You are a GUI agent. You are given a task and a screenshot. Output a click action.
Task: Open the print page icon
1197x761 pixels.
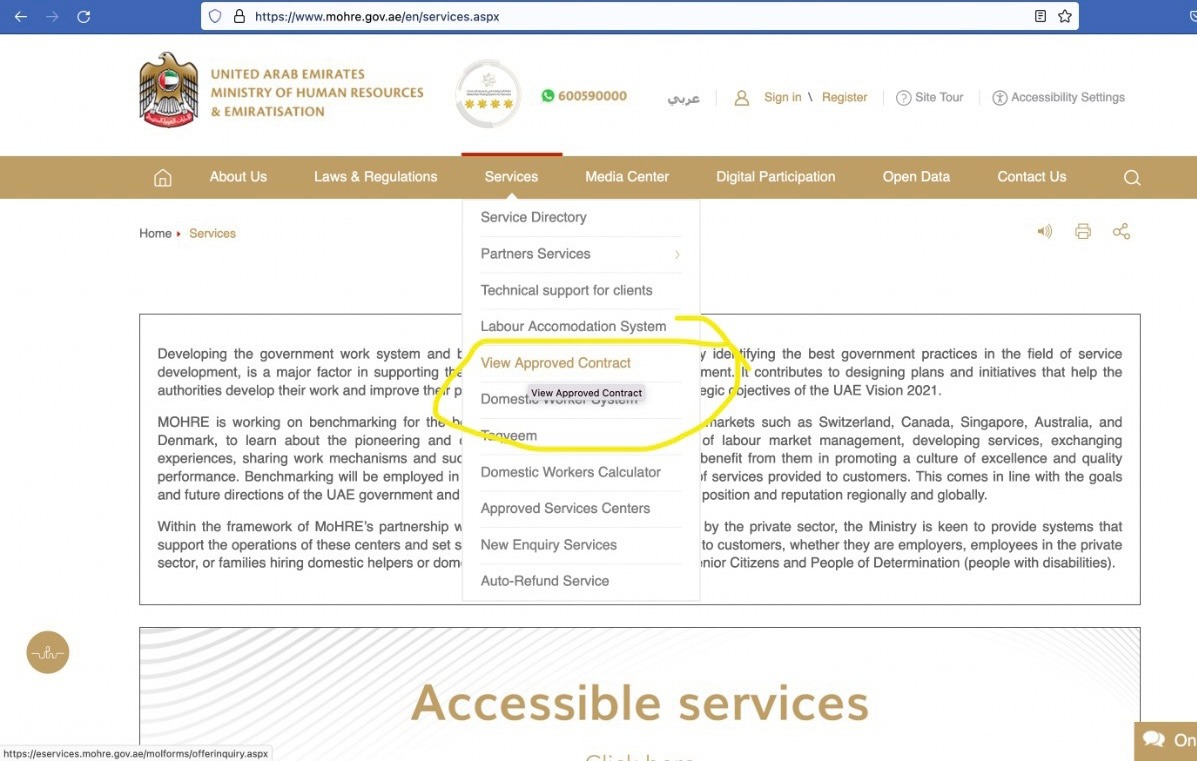click(x=1083, y=231)
